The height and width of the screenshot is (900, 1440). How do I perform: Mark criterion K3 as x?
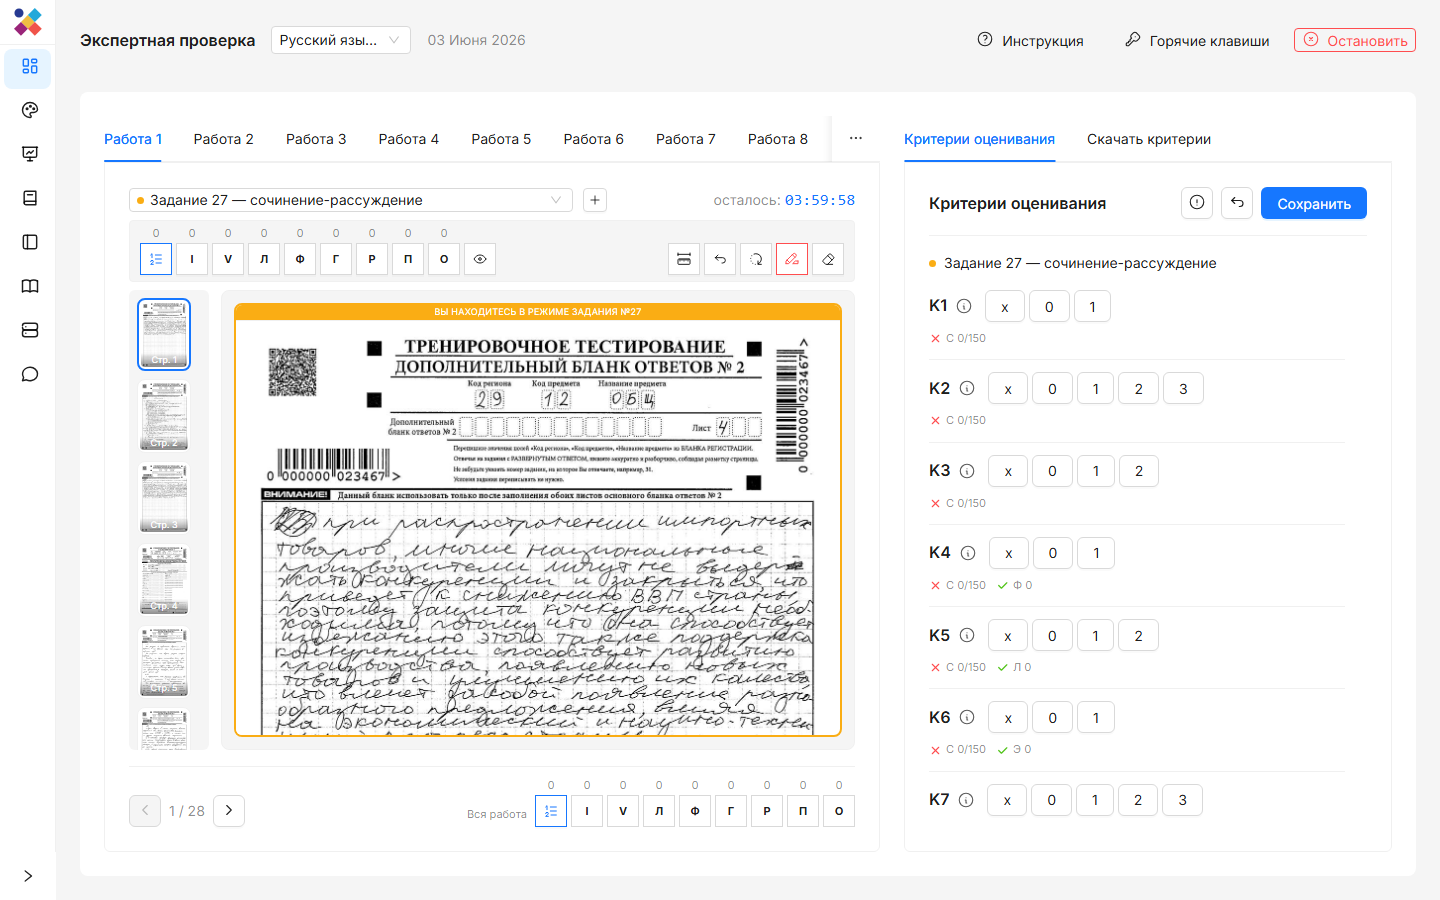pyautogui.click(x=1008, y=471)
